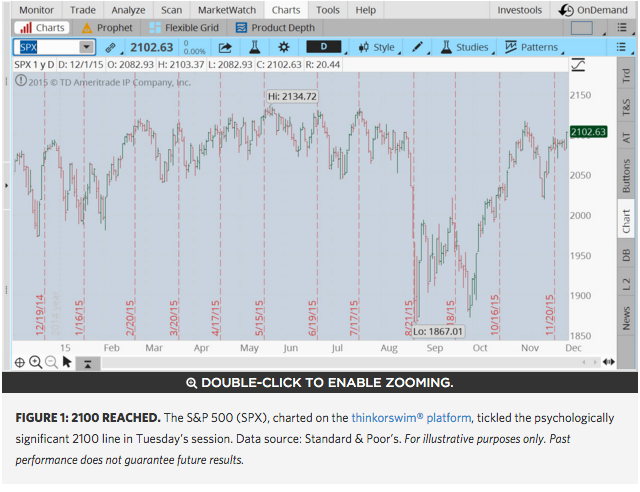
Task: Open the DB side panel
Action: click(x=626, y=255)
